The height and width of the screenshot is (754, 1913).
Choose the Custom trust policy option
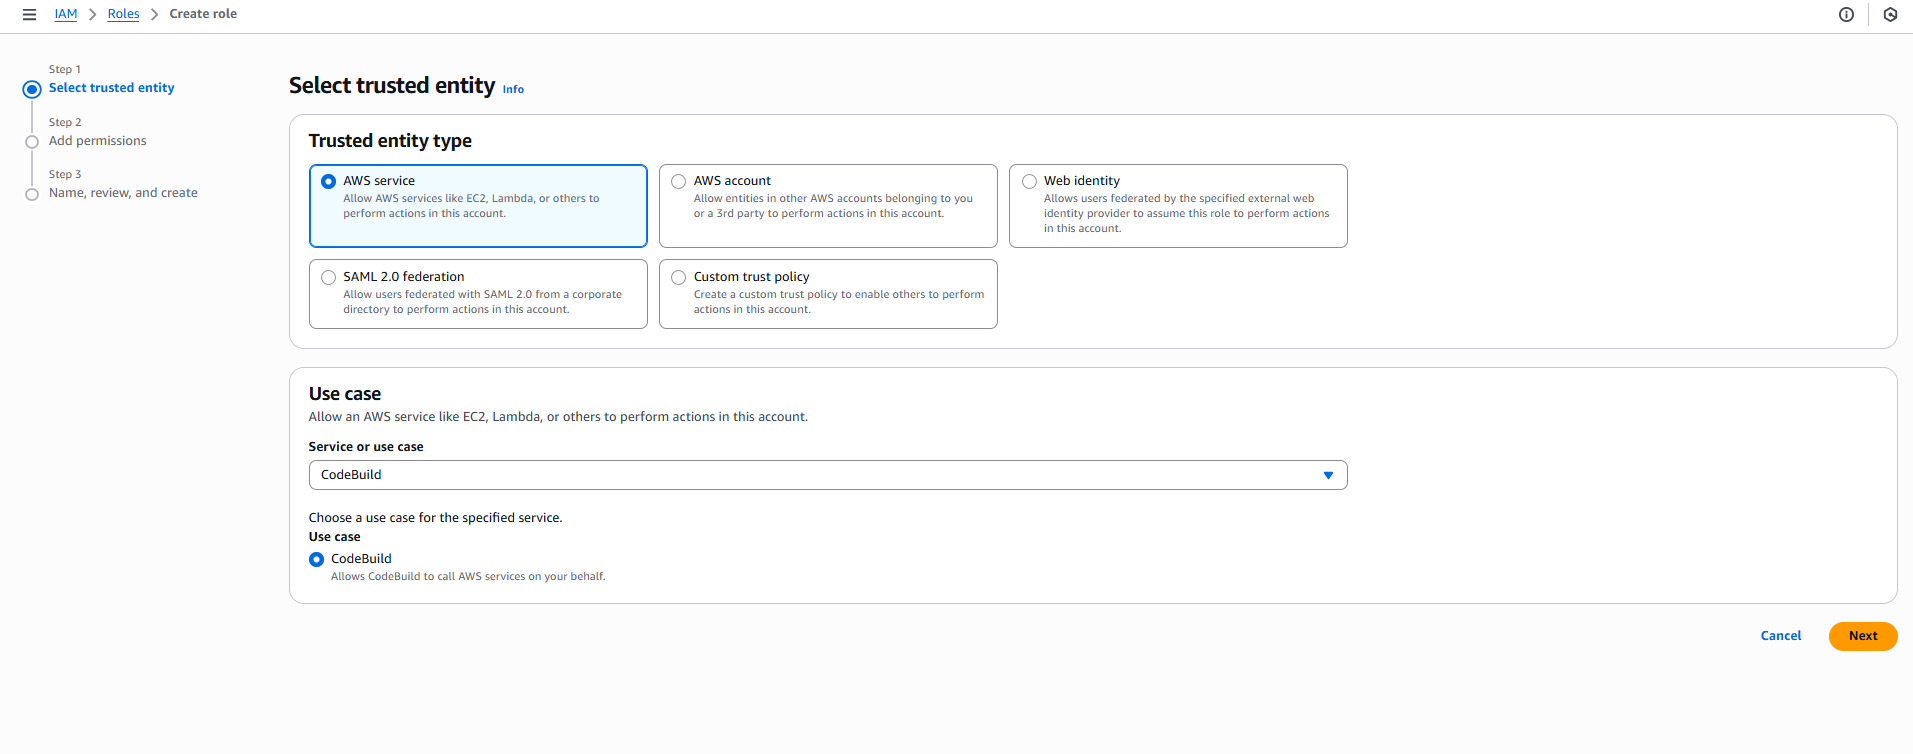point(678,277)
